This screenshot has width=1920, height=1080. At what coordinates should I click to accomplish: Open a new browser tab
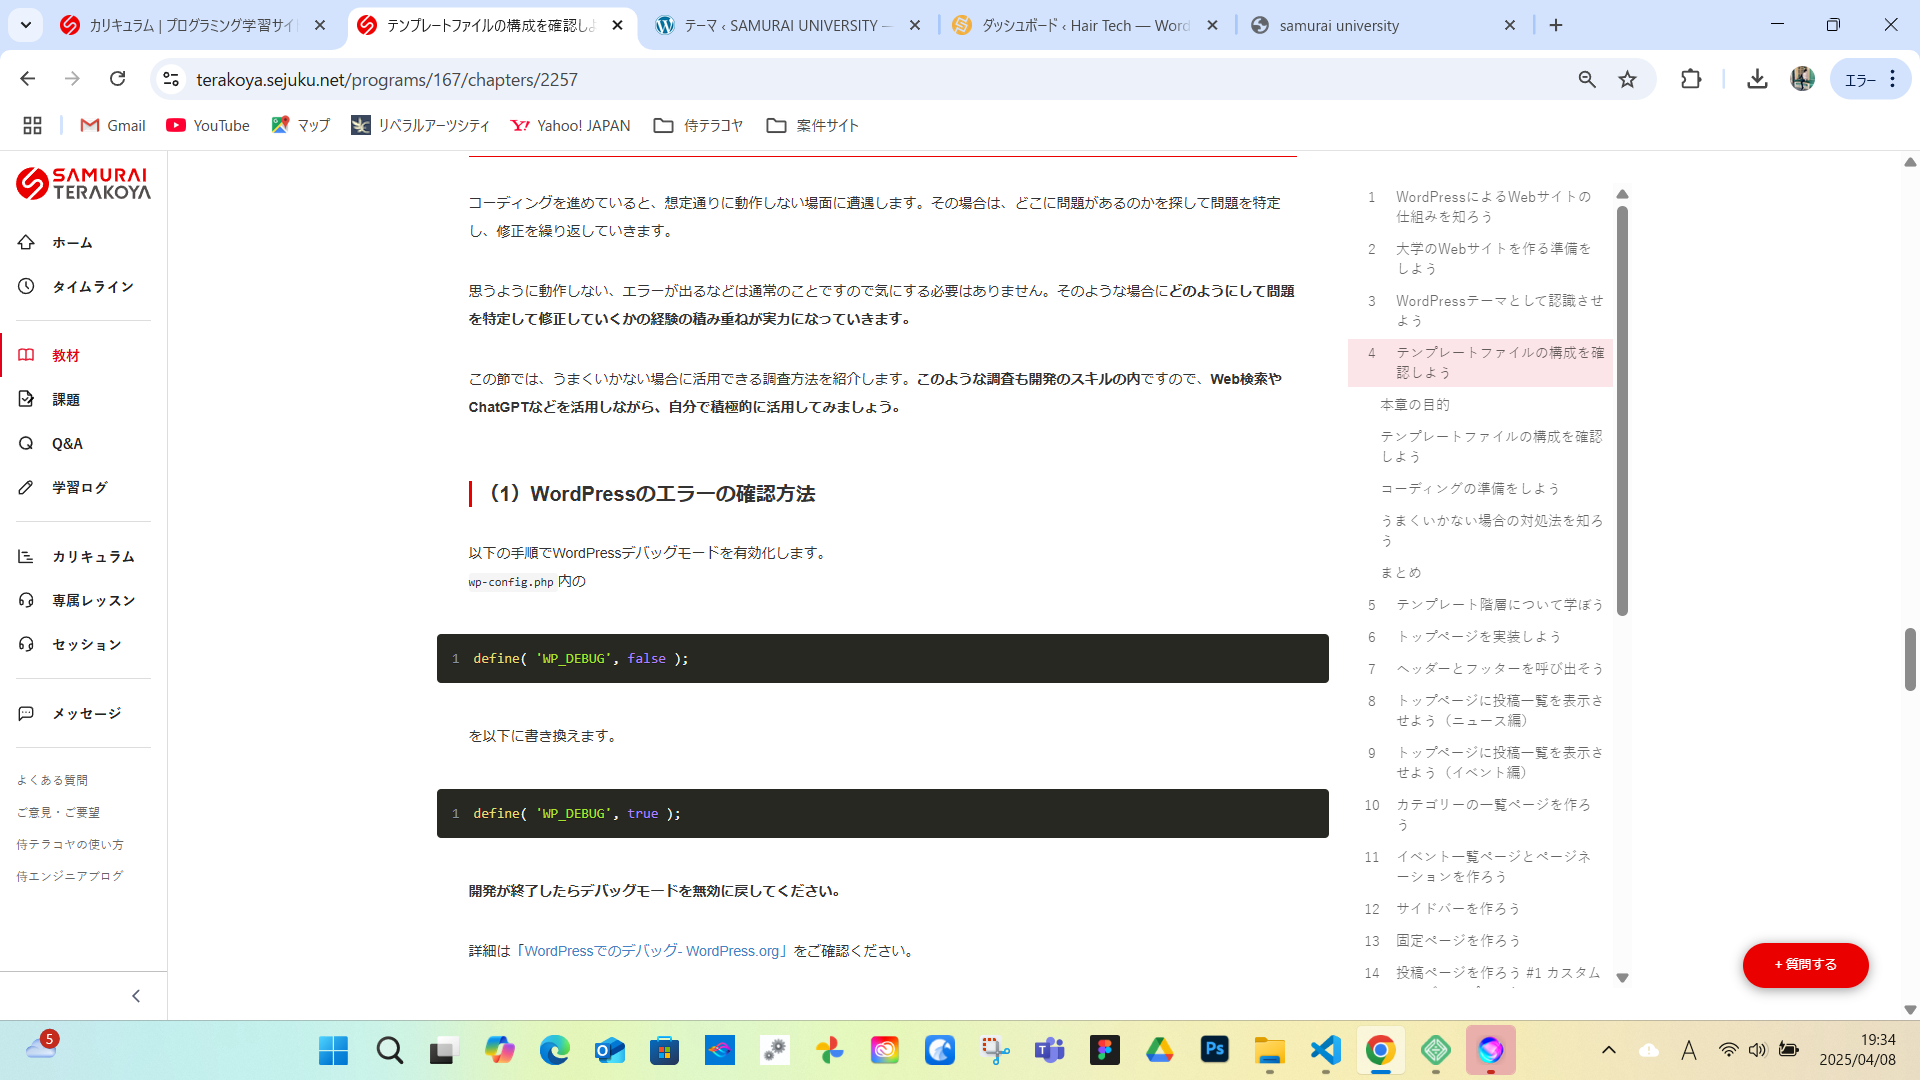(x=1556, y=25)
